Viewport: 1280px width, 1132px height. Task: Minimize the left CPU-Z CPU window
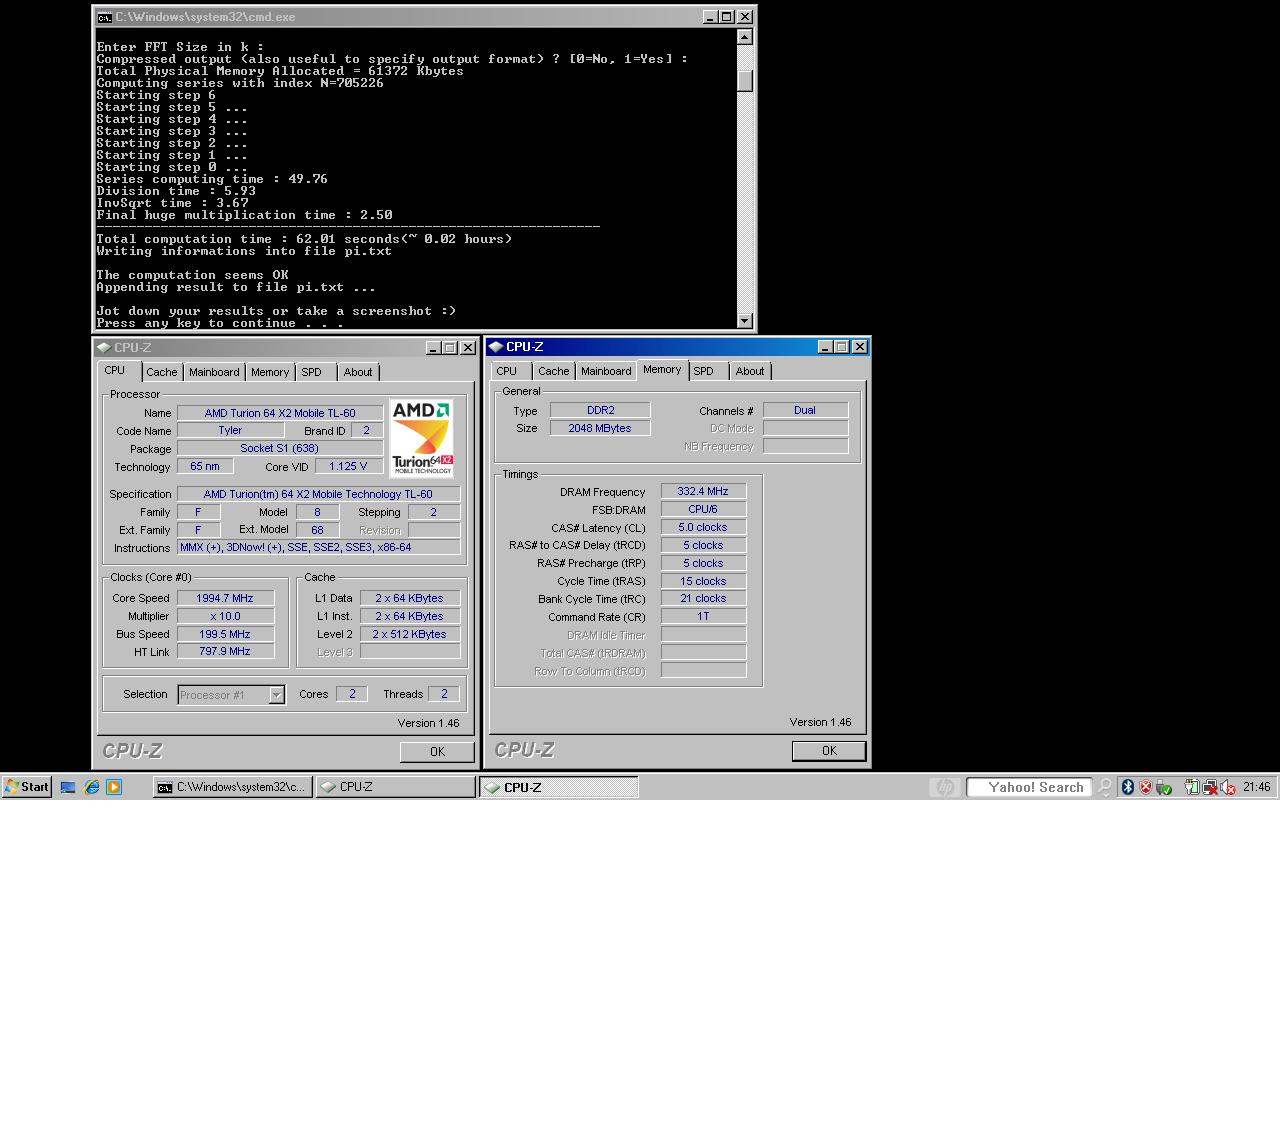[433, 348]
